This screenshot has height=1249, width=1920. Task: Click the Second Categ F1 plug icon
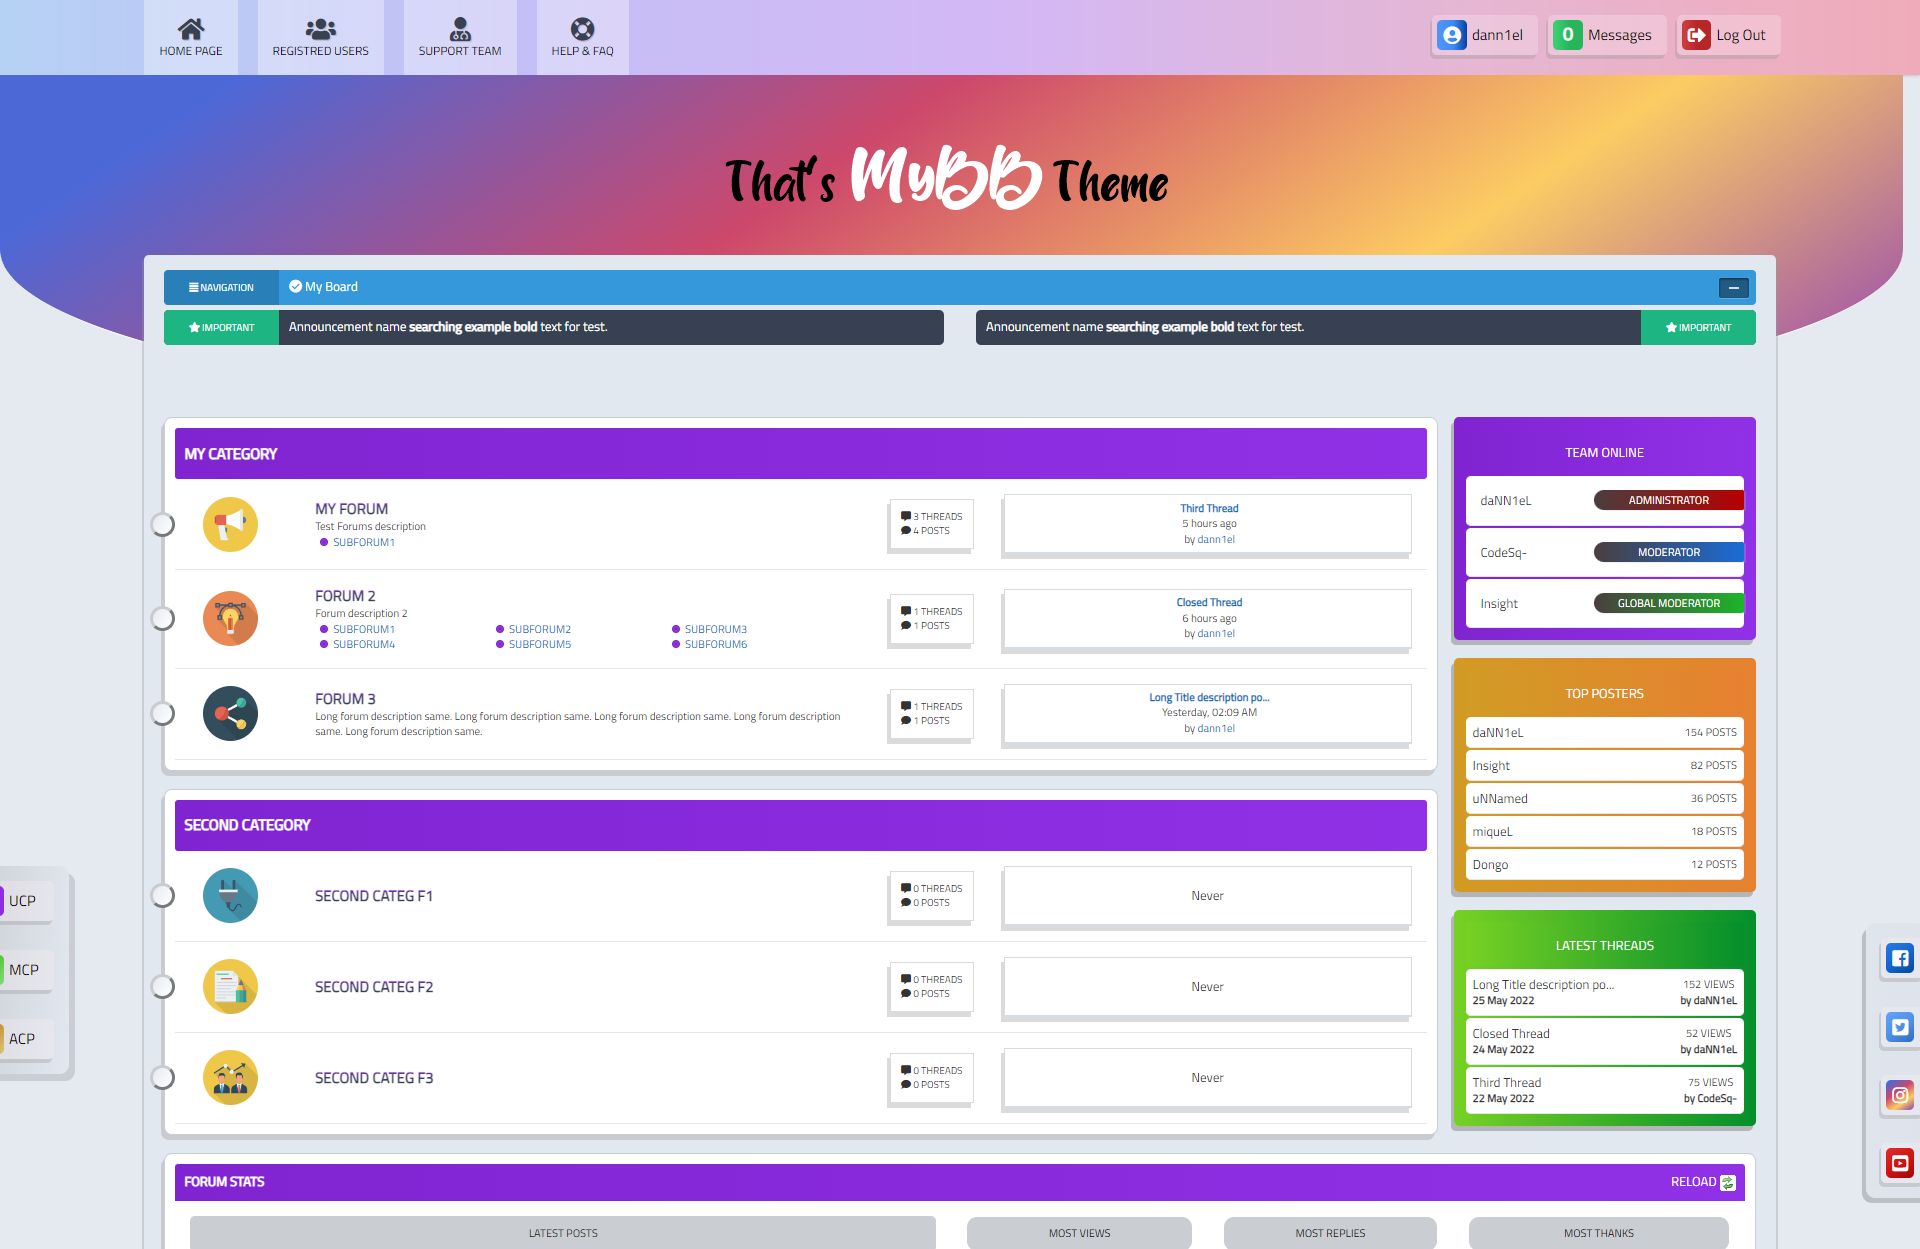230,895
